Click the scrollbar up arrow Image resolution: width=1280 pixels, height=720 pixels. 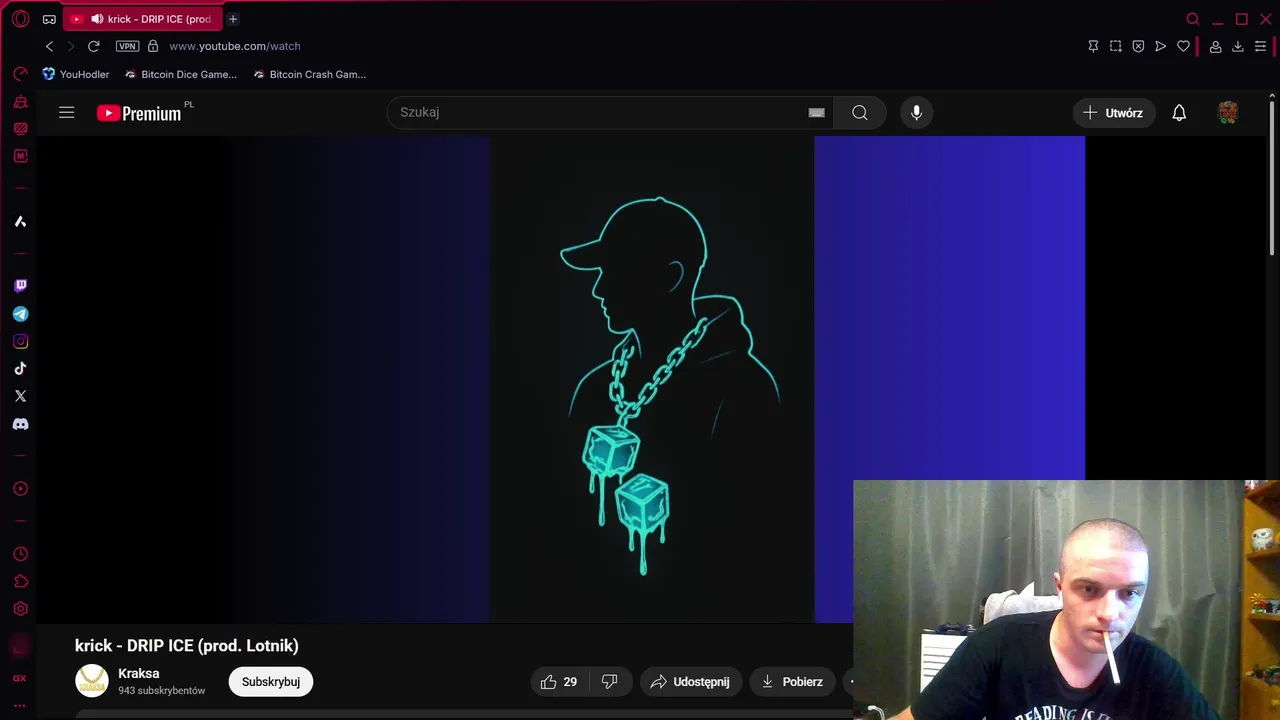[1272, 96]
